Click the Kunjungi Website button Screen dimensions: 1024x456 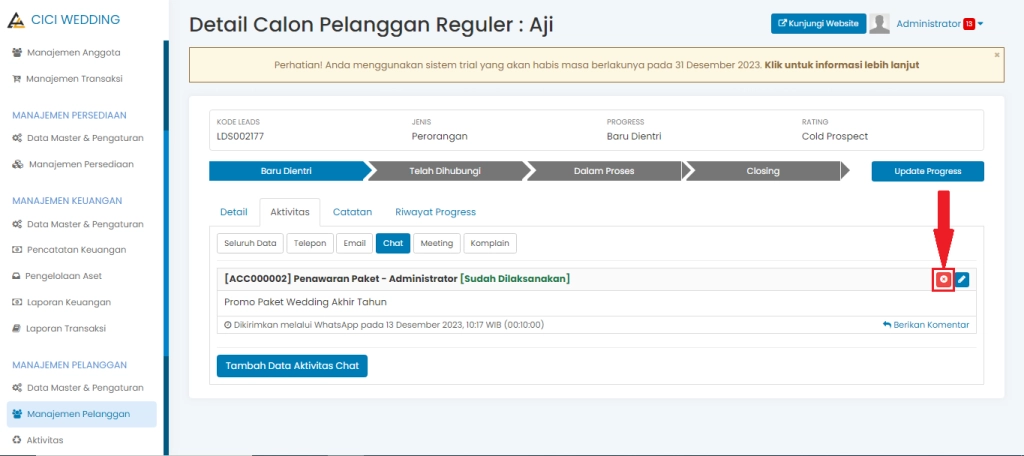point(817,24)
